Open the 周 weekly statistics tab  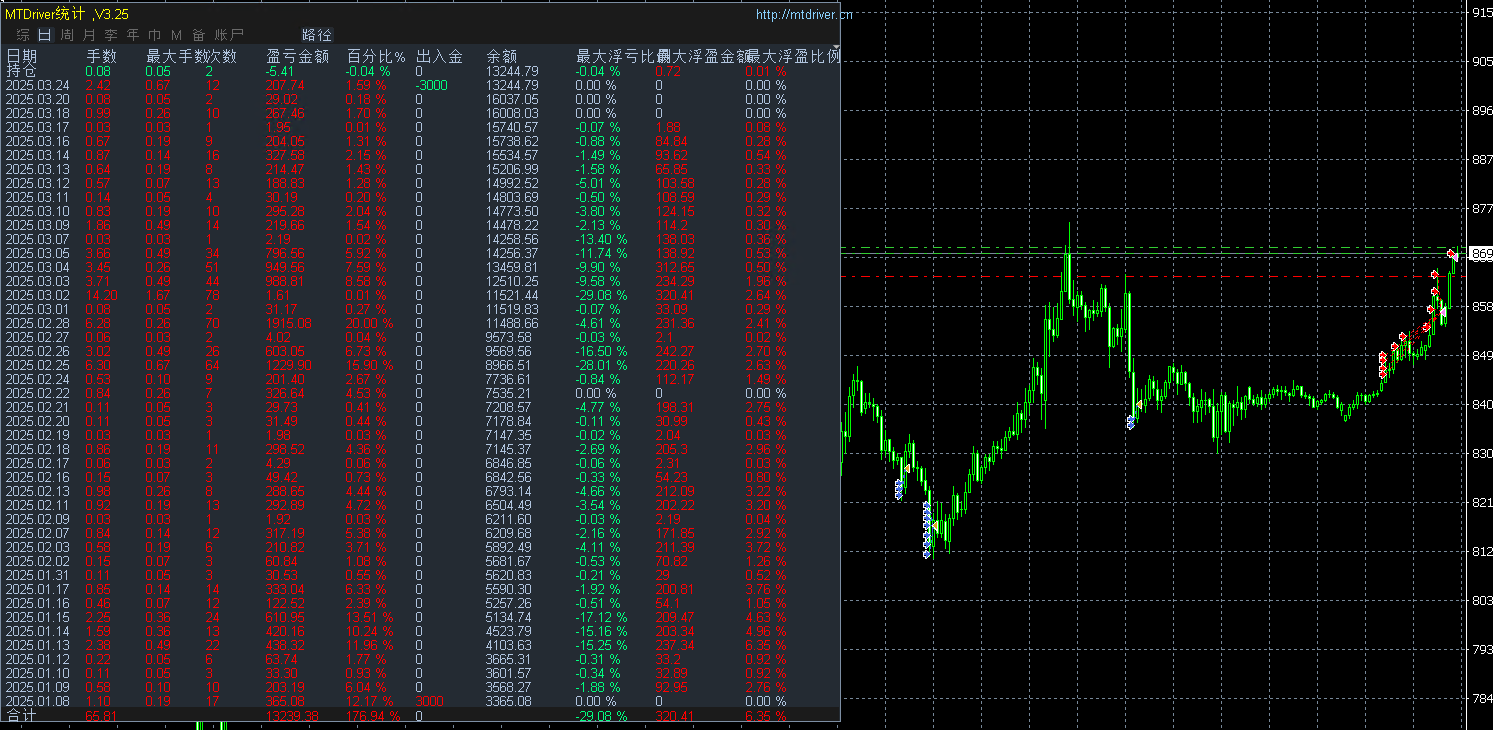pyautogui.click(x=67, y=35)
